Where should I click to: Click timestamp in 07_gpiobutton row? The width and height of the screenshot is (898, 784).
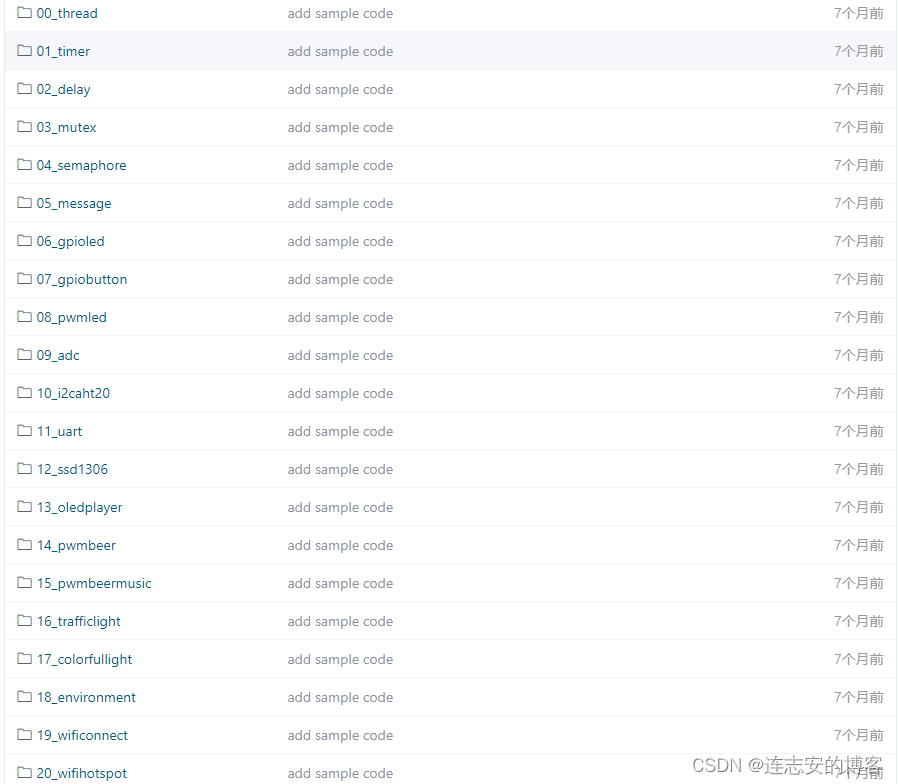tap(858, 279)
